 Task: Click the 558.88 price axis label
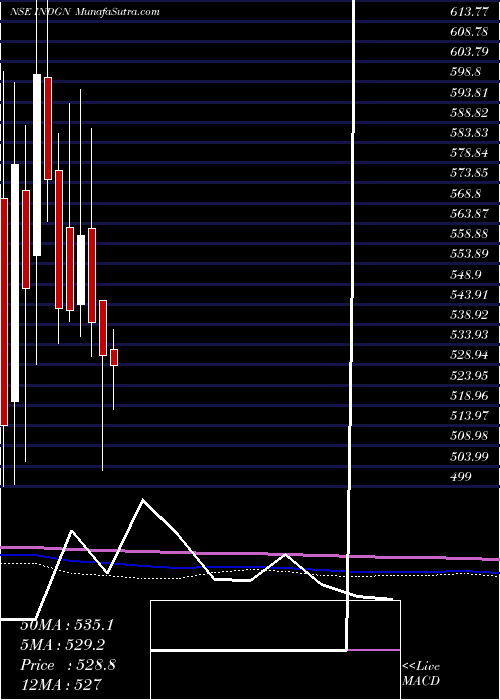[x=470, y=234]
